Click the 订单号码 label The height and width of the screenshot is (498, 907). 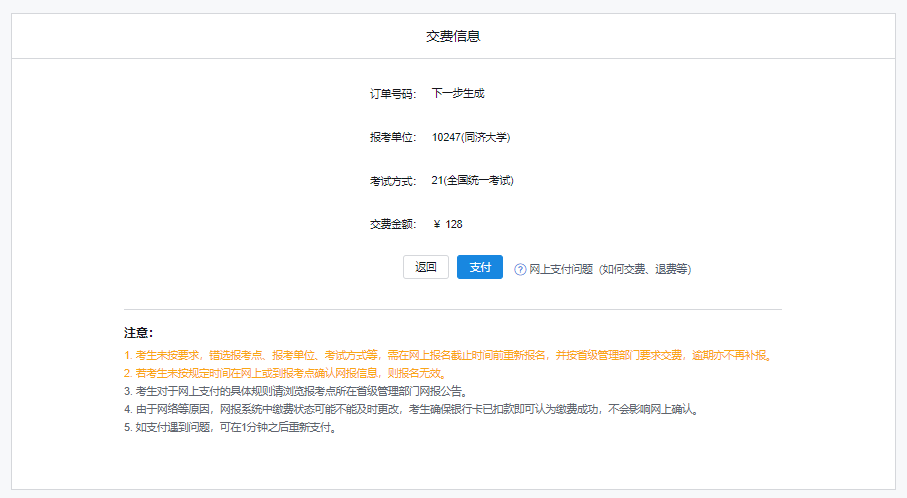(392, 94)
